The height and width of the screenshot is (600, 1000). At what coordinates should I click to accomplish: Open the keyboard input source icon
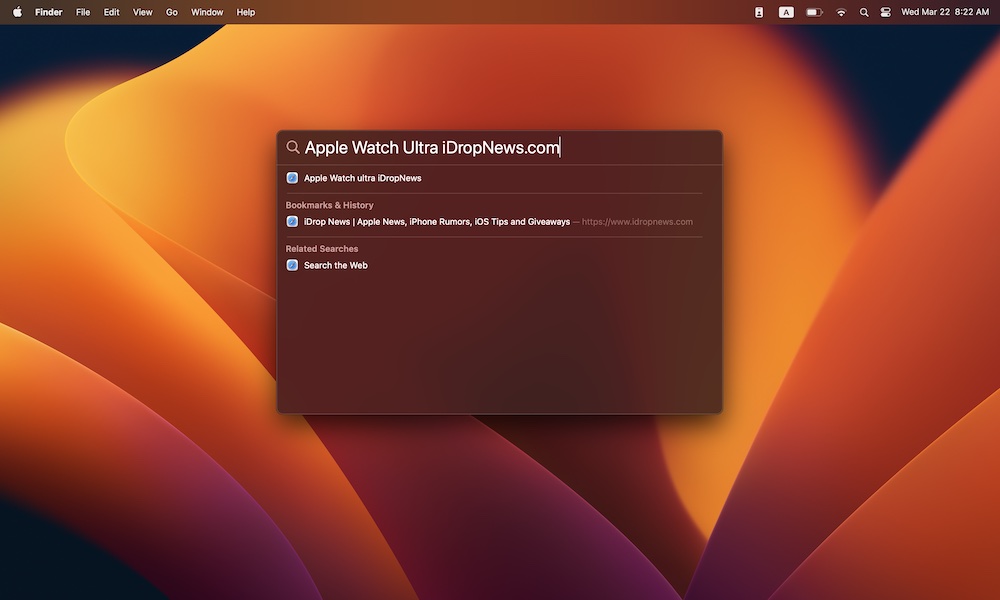[x=786, y=12]
